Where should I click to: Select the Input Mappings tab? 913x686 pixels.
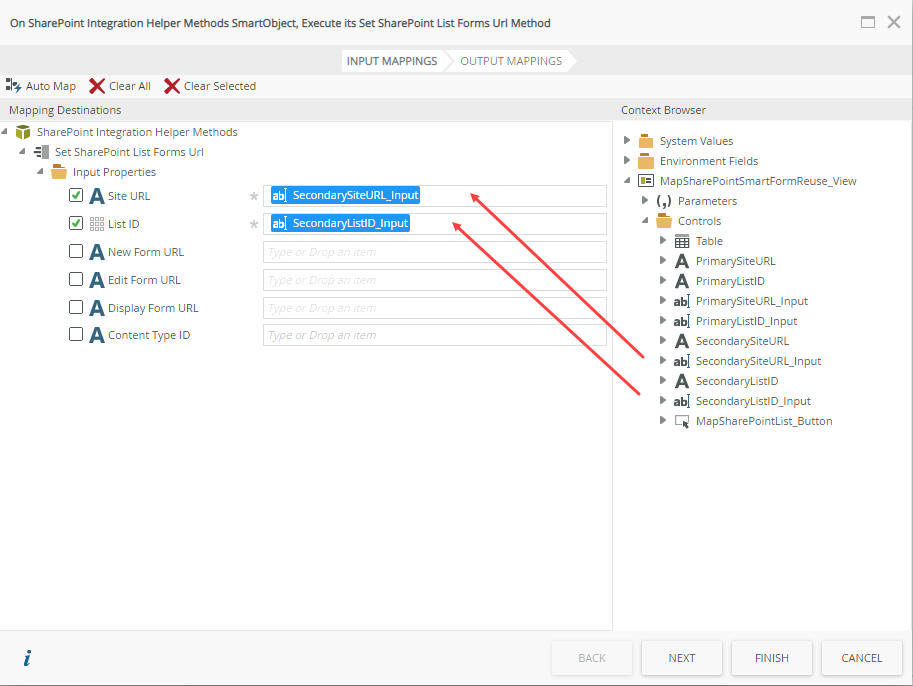coord(392,61)
